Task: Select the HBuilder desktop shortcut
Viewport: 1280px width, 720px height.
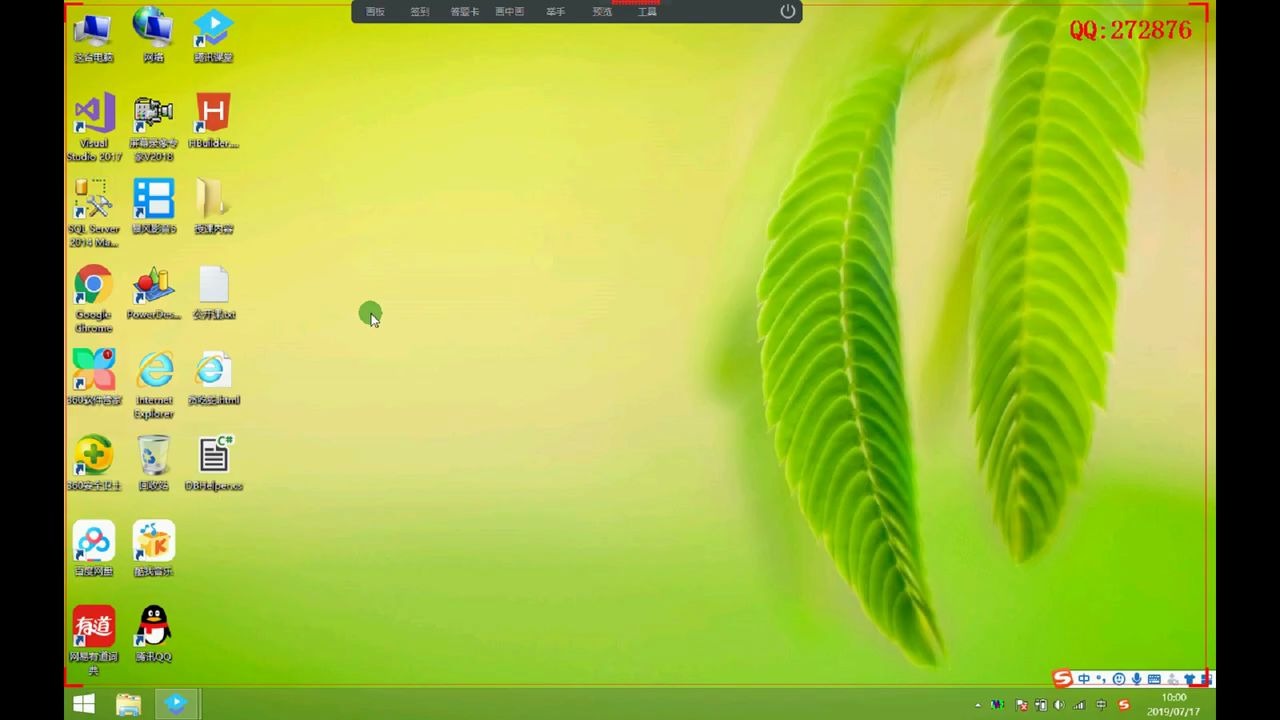Action: coord(213,122)
